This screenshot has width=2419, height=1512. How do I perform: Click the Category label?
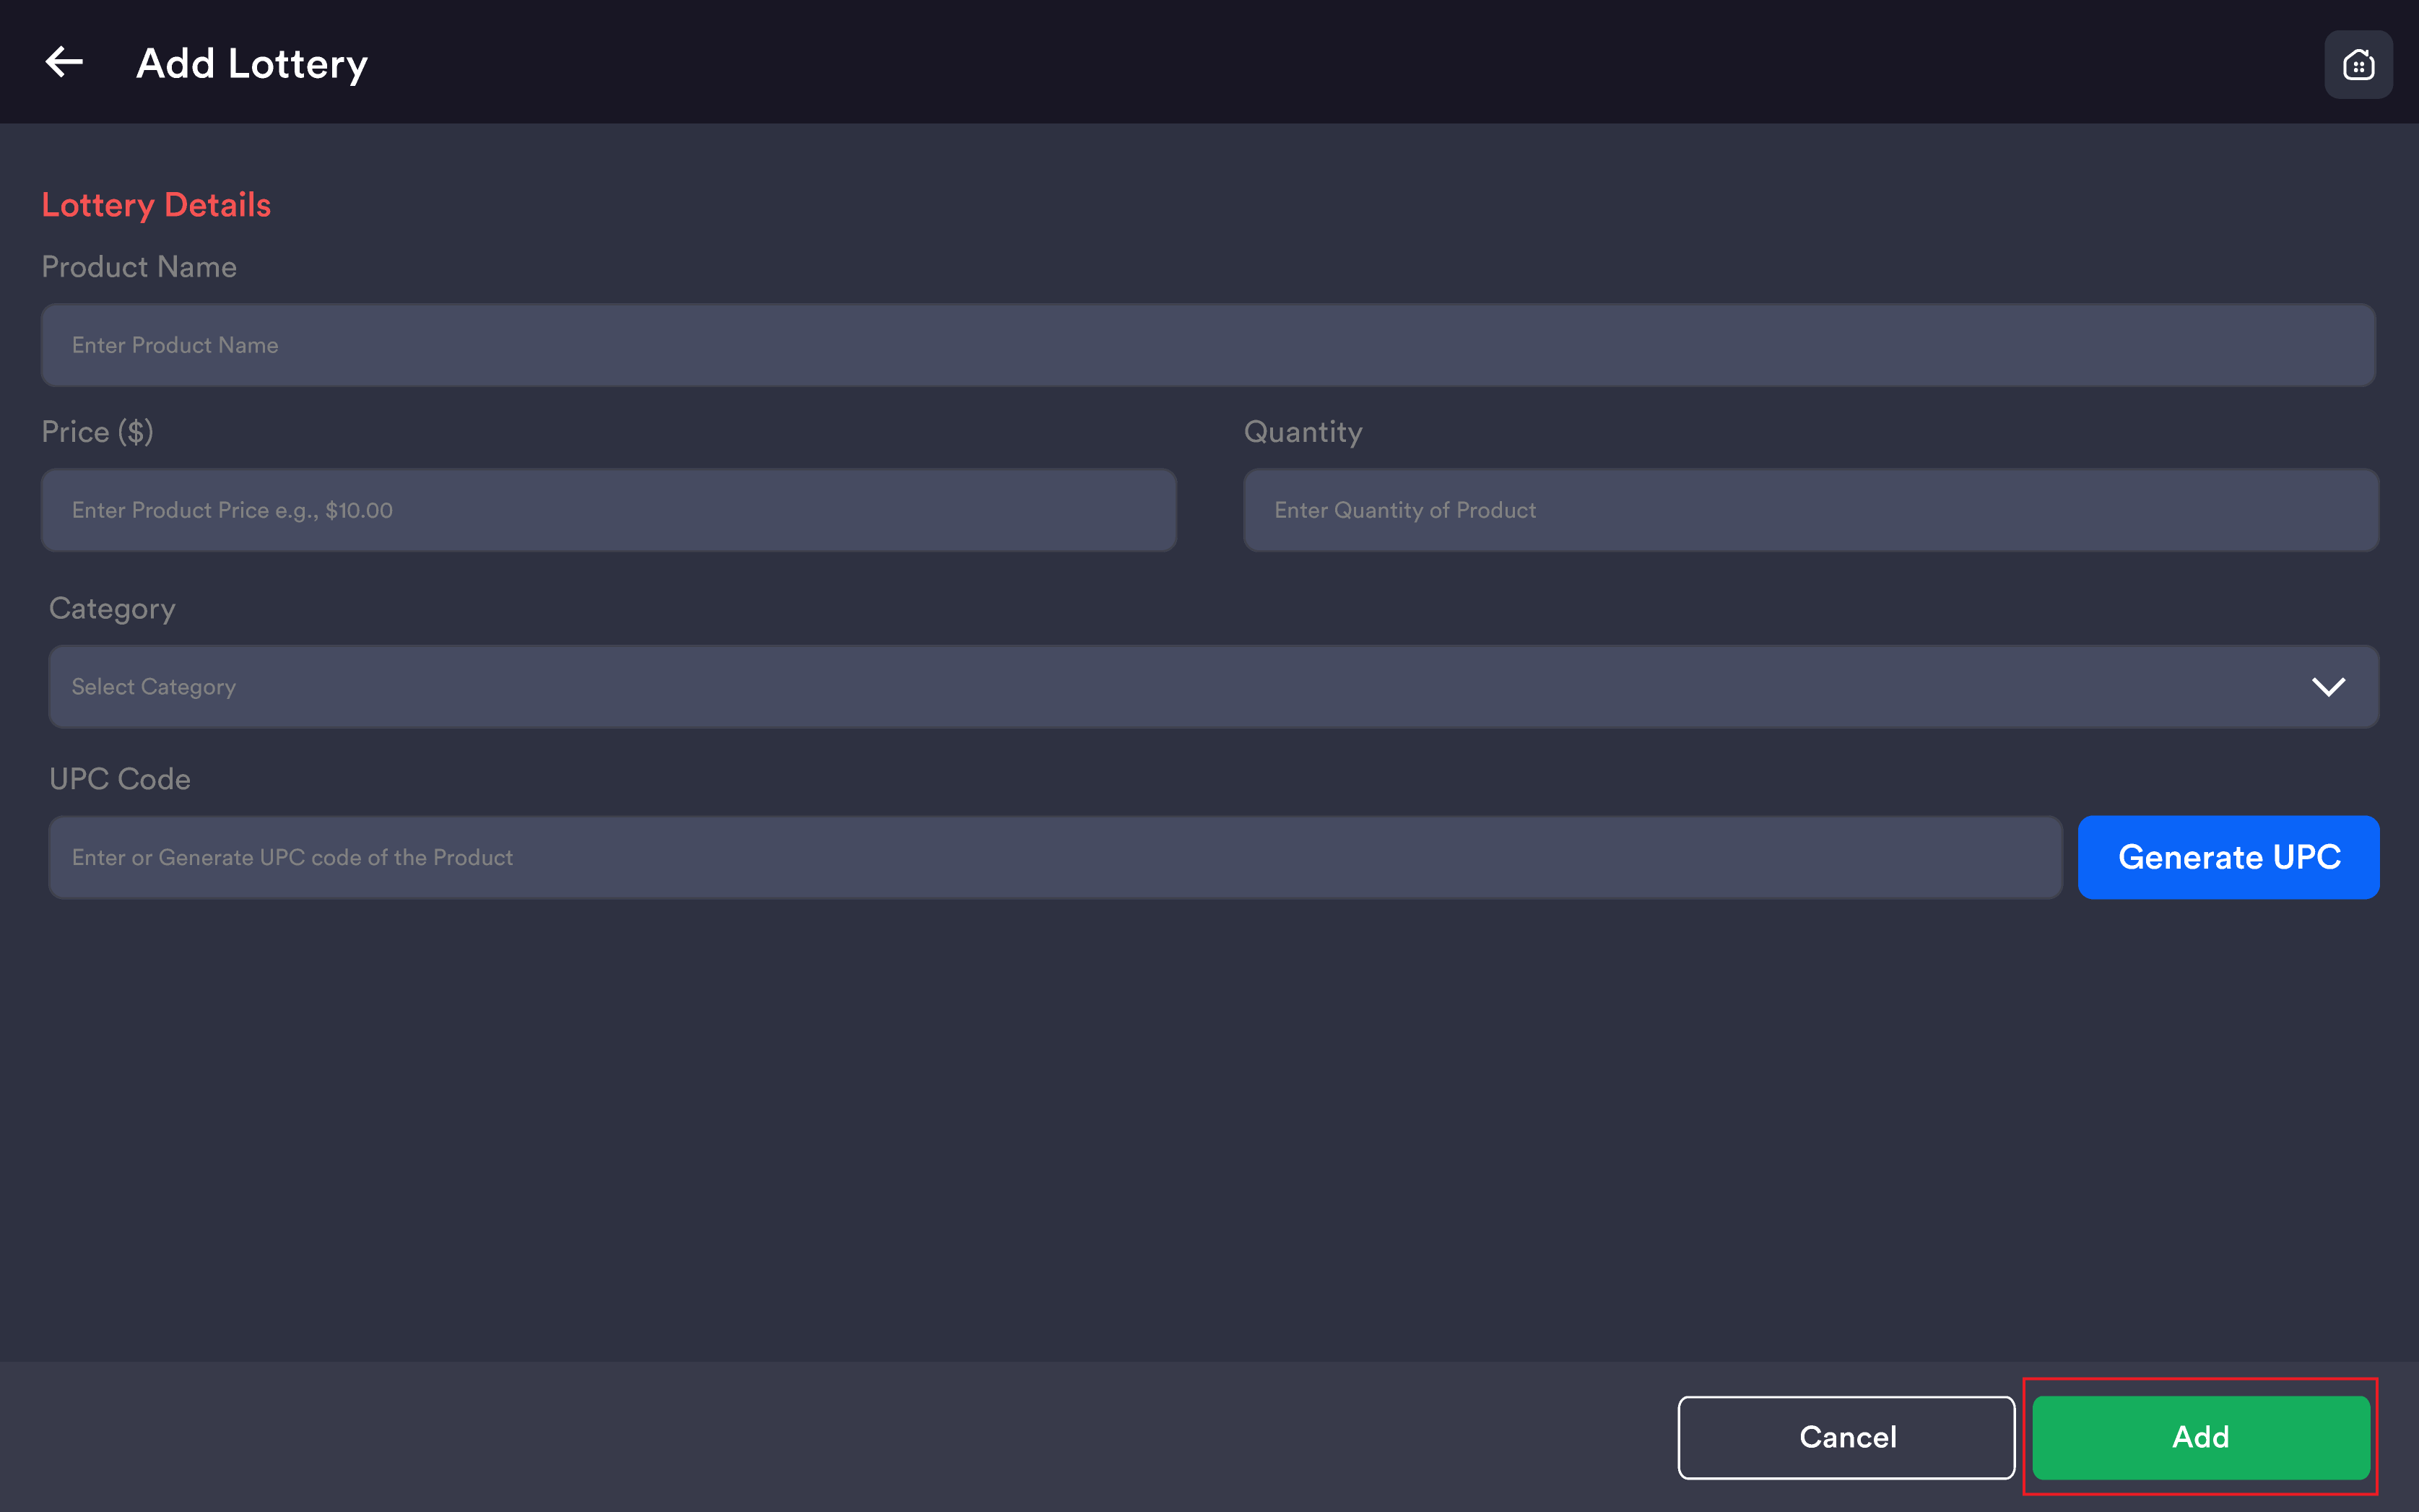tap(112, 609)
